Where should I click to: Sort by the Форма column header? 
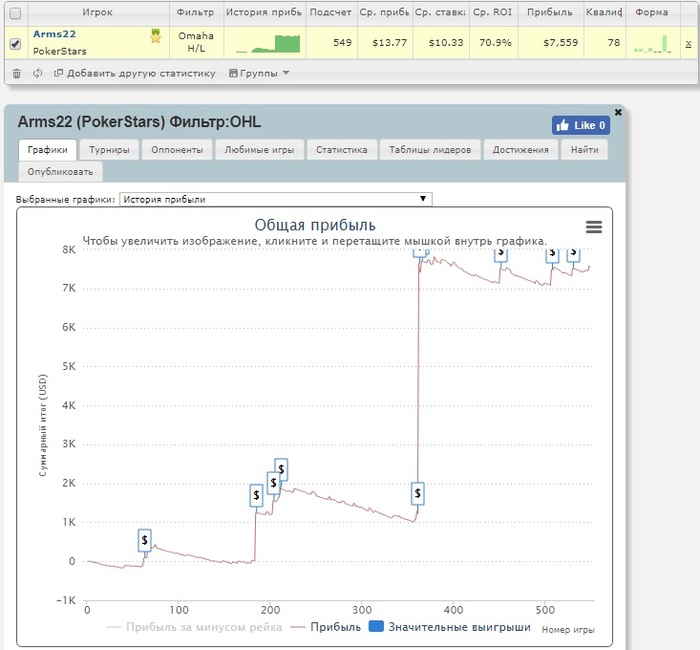tap(652, 12)
